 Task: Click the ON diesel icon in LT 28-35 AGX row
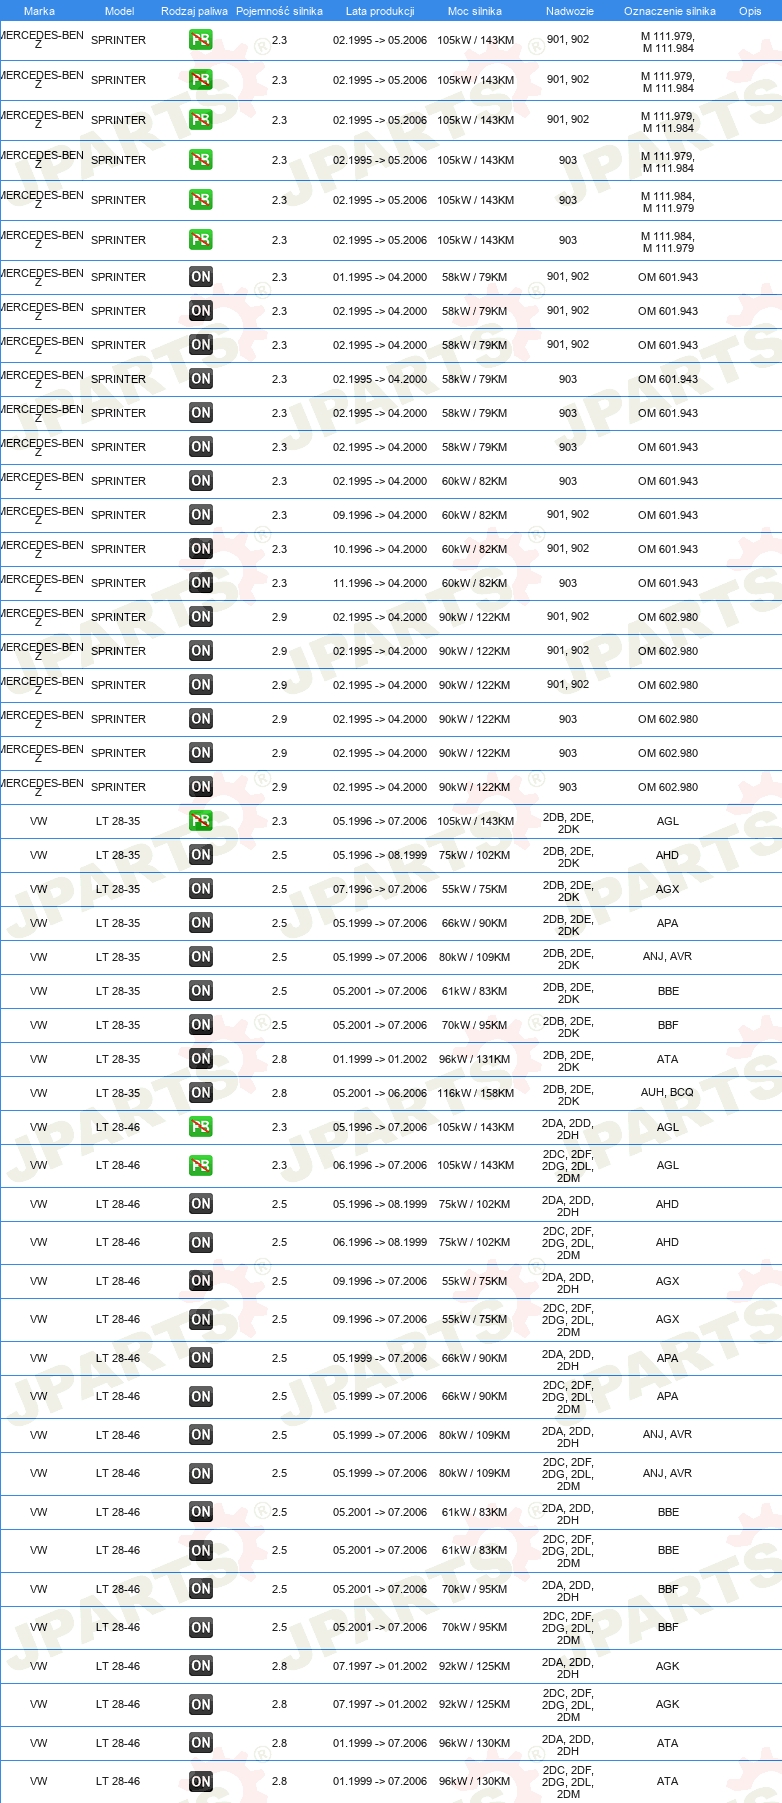click(x=201, y=889)
